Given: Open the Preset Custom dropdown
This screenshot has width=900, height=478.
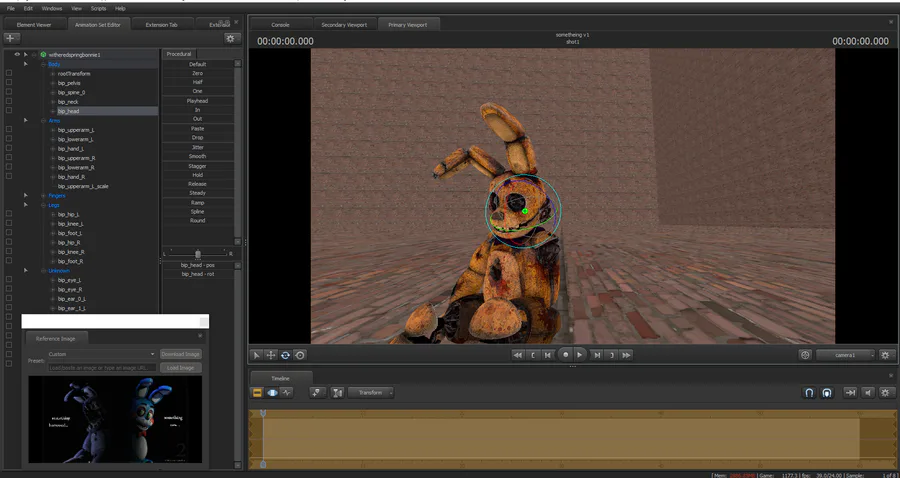Looking at the screenshot, I should click(102, 355).
